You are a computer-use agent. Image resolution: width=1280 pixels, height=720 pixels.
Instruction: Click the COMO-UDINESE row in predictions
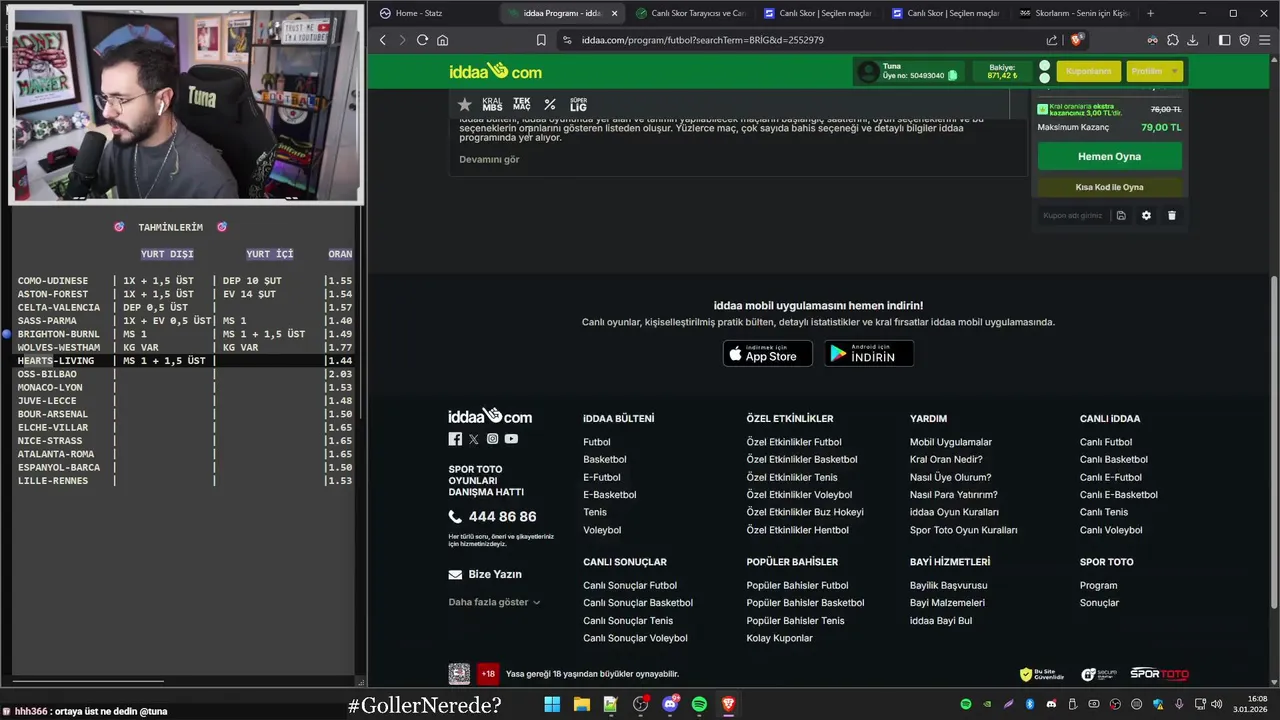185,281
